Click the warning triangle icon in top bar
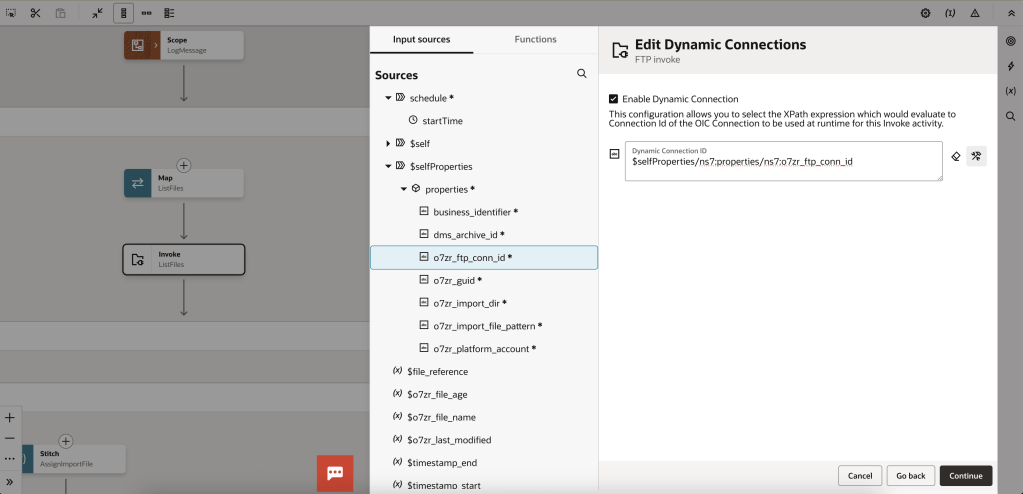The width and height of the screenshot is (1023, 494). (974, 13)
